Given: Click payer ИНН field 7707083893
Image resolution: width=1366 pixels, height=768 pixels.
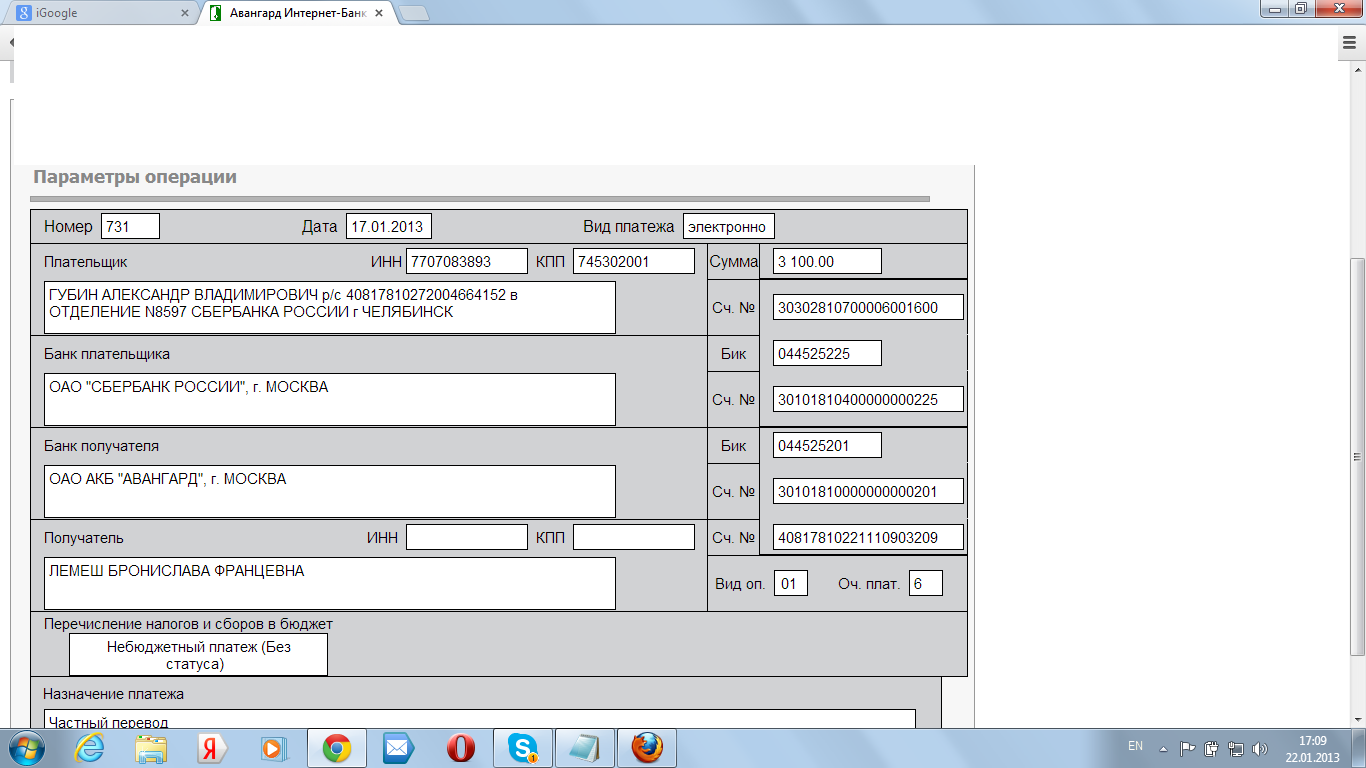Looking at the screenshot, I should (467, 261).
